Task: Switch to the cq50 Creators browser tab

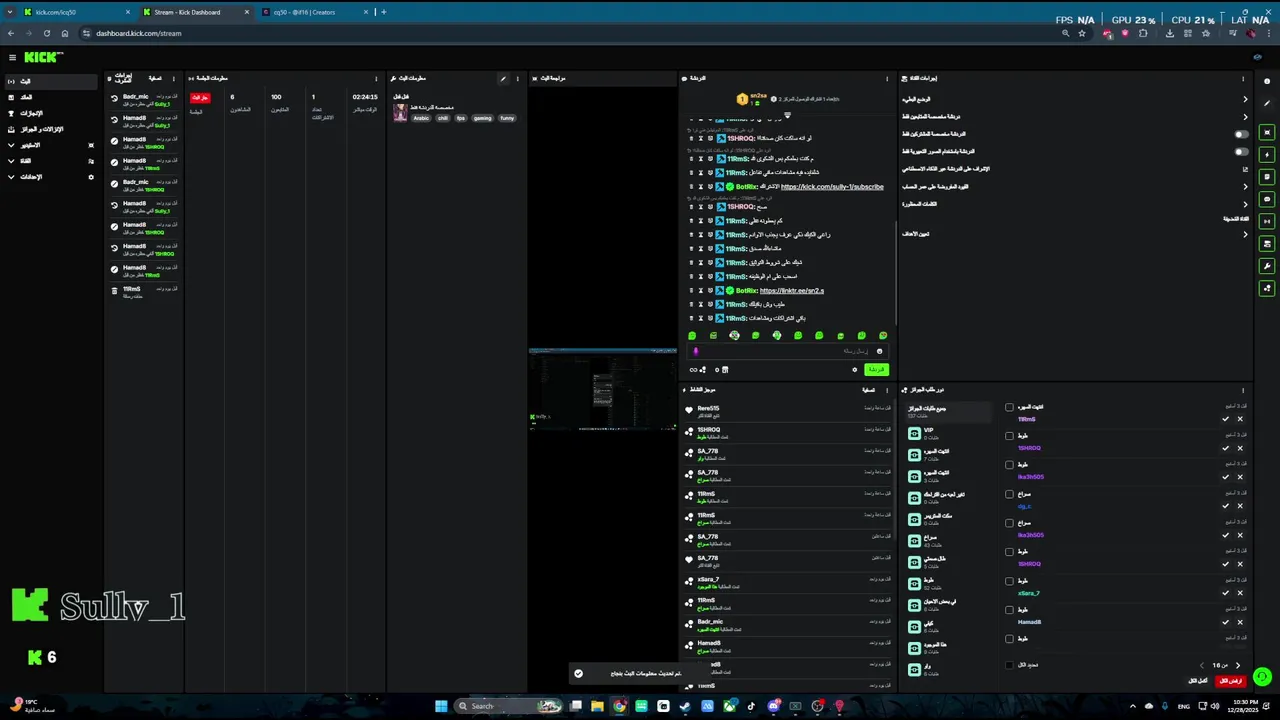Action: (x=317, y=12)
